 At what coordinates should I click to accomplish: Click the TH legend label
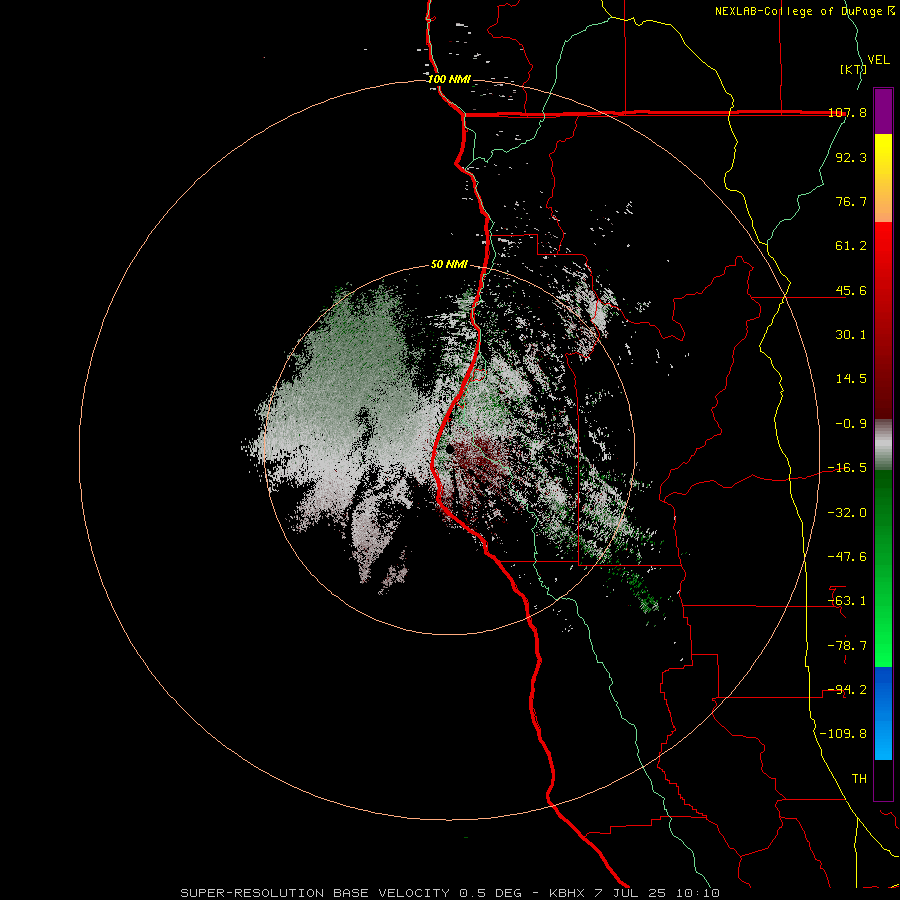(x=859, y=779)
